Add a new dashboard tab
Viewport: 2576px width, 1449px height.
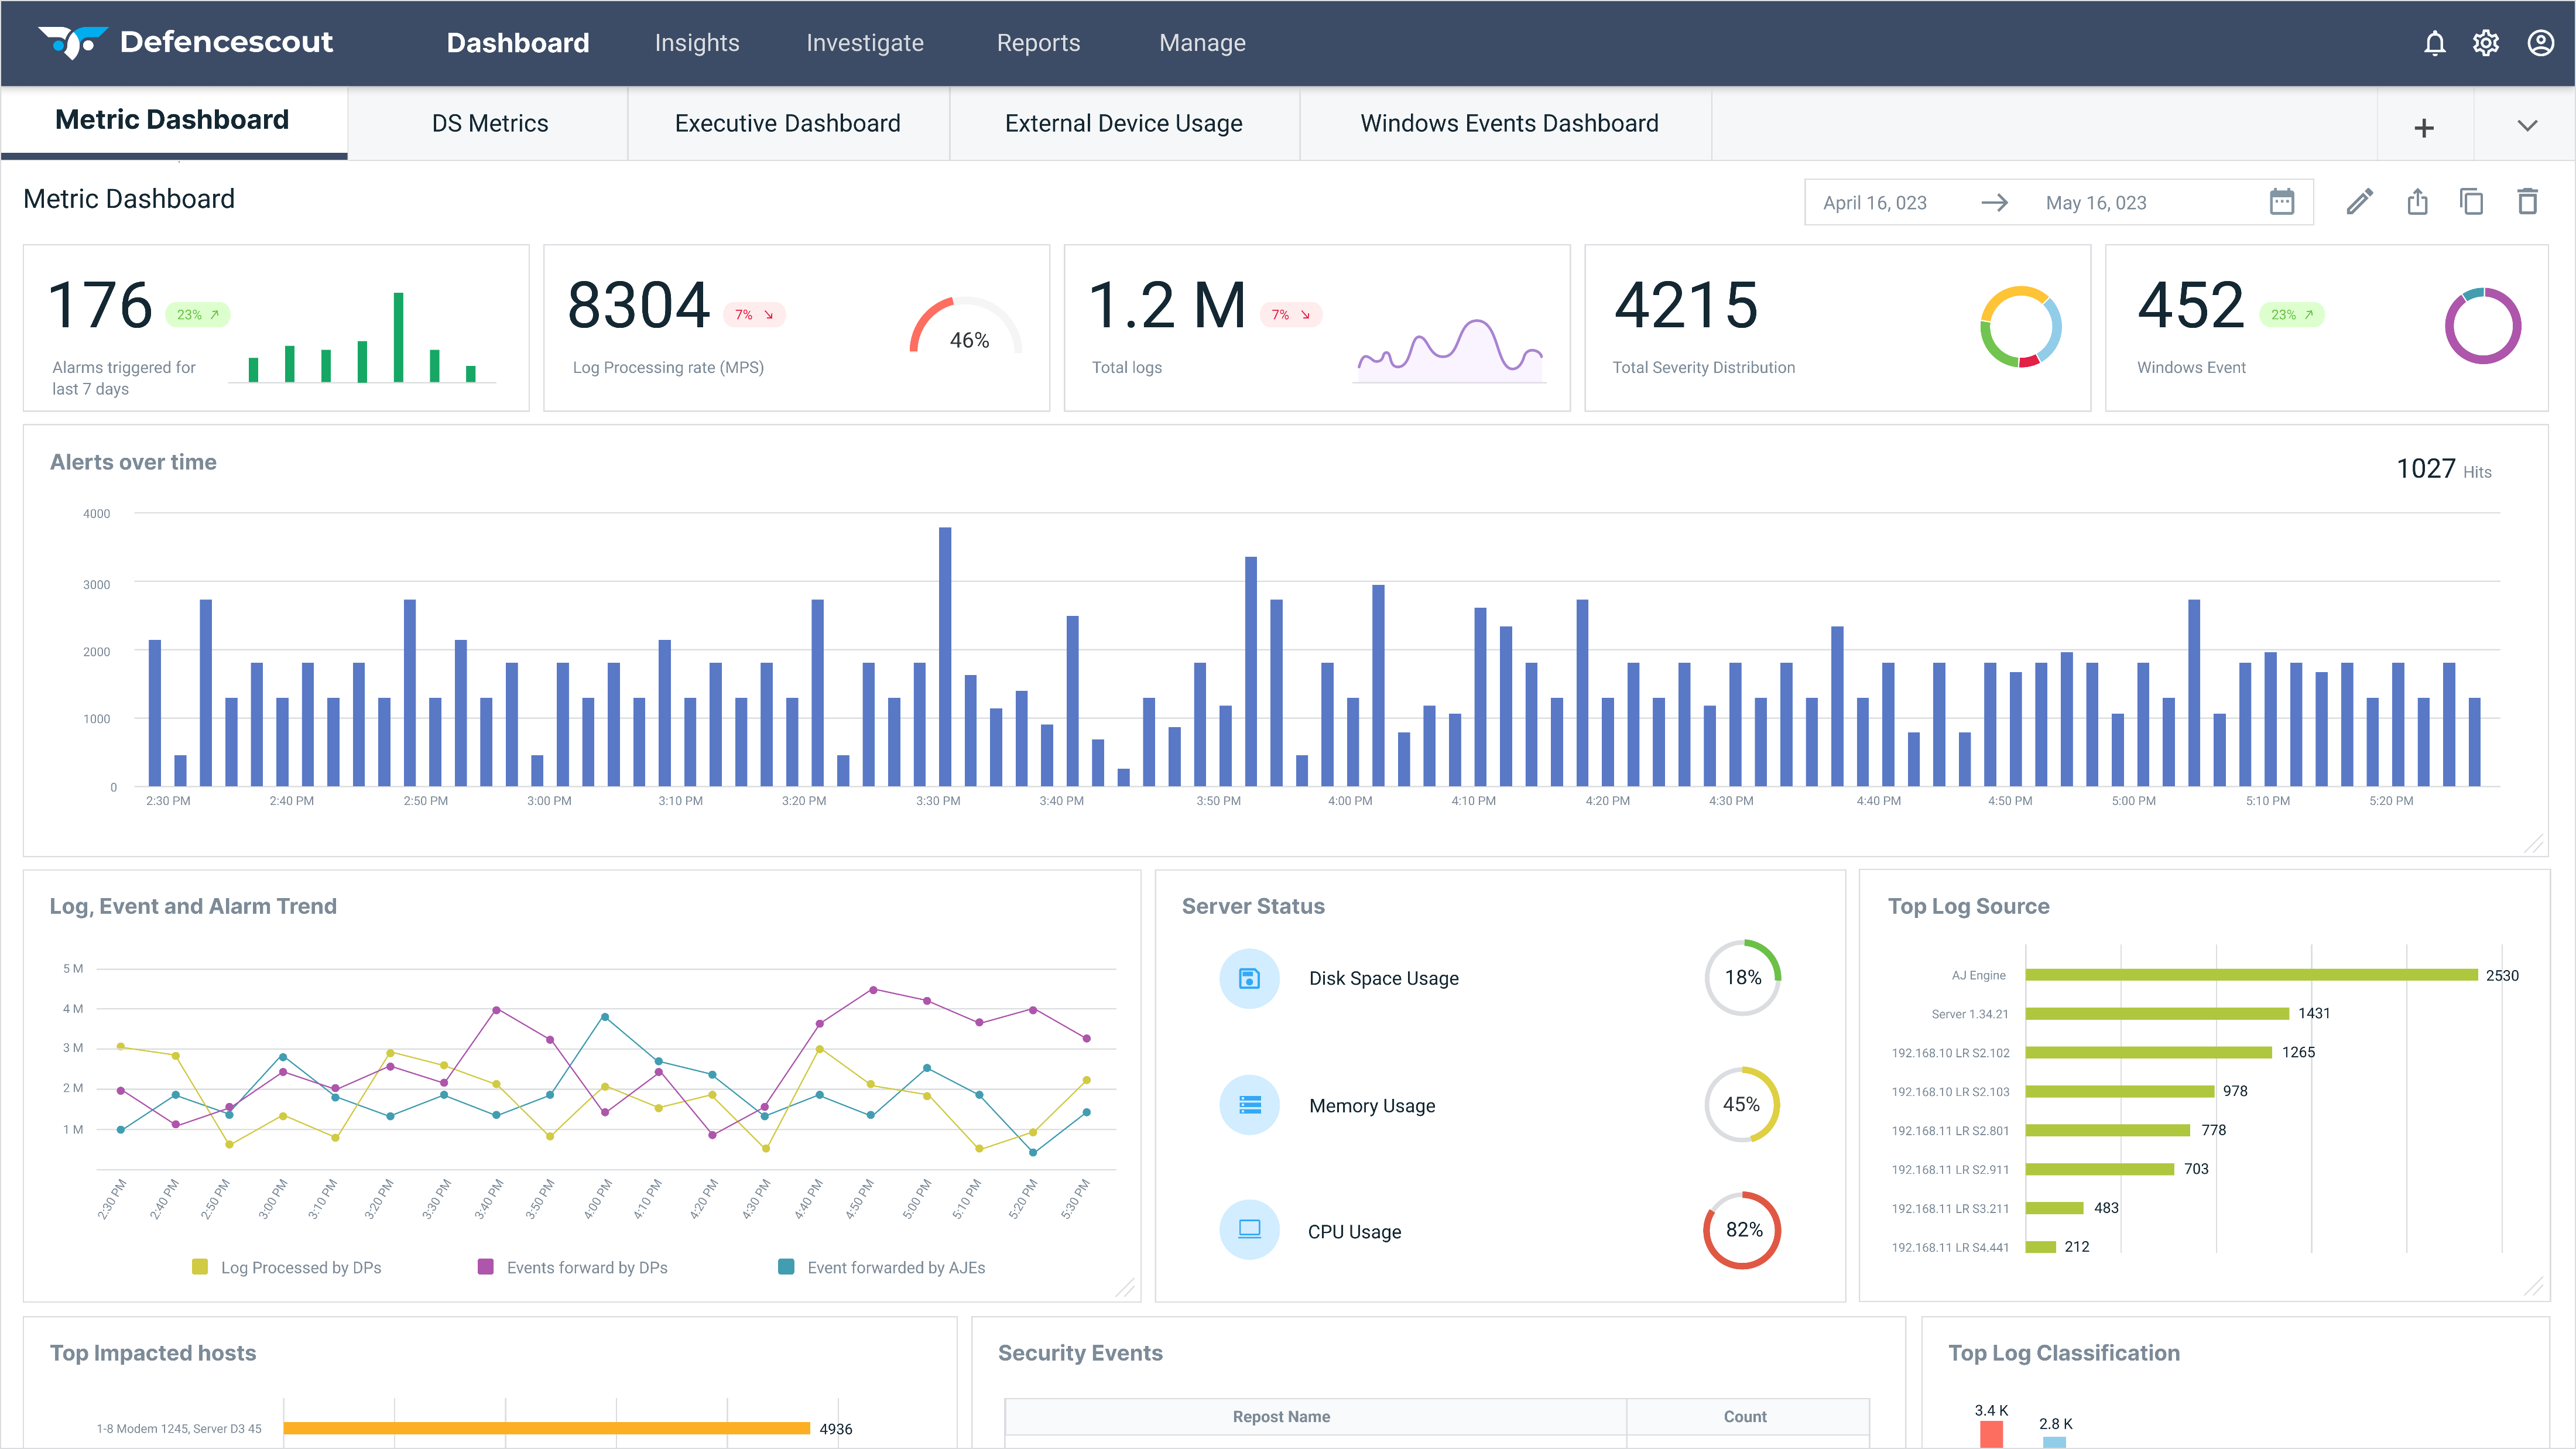click(2424, 127)
